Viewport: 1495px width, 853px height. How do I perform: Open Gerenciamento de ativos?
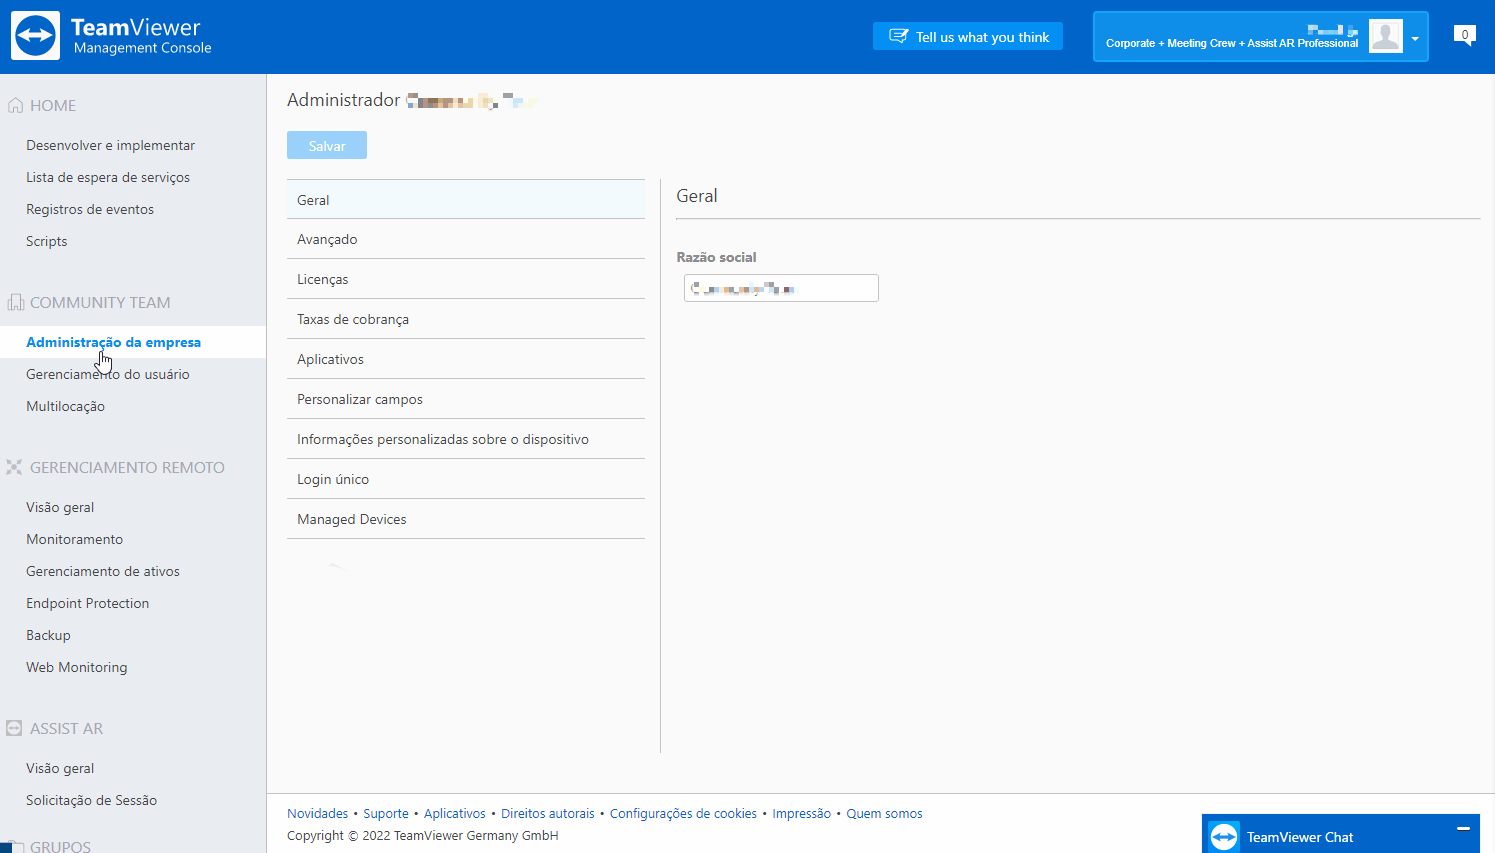click(103, 571)
